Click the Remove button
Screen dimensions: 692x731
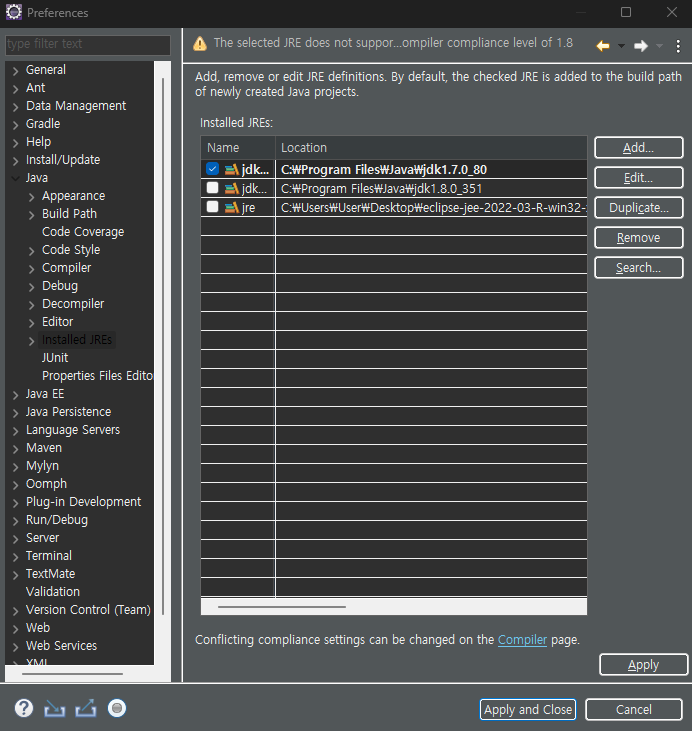[x=638, y=238]
